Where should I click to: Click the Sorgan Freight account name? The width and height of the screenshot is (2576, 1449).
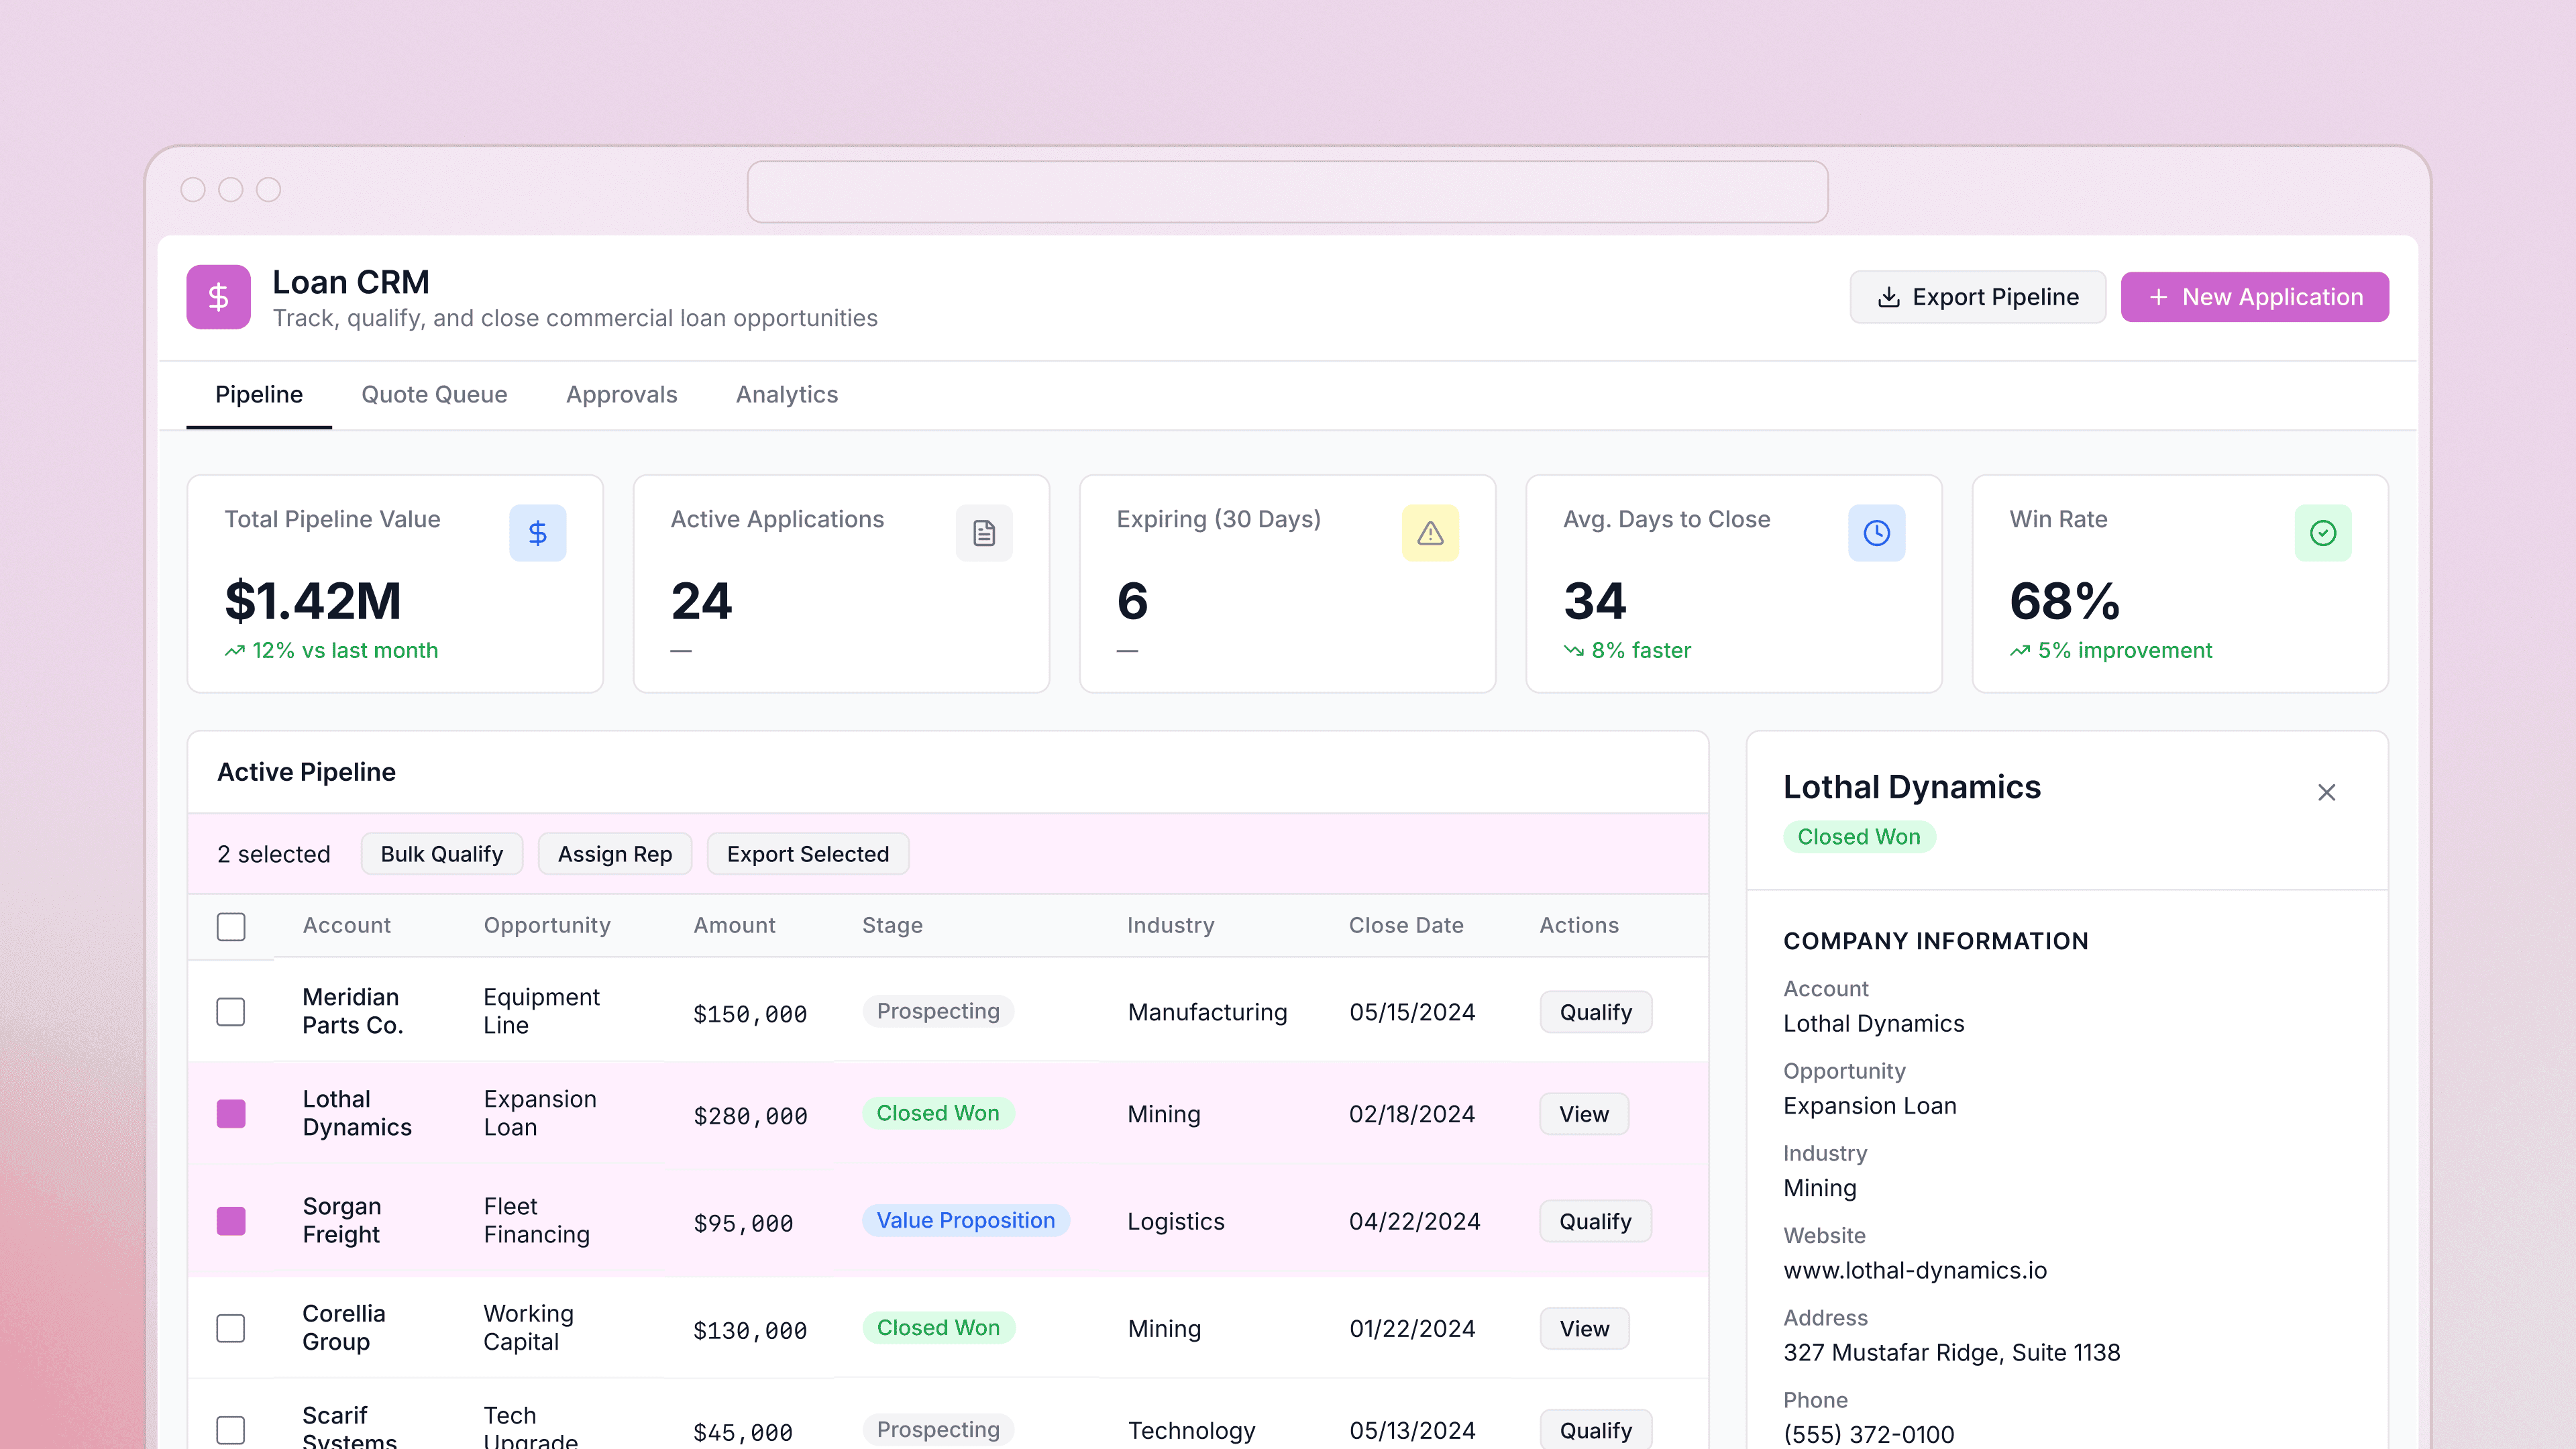(x=342, y=1220)
